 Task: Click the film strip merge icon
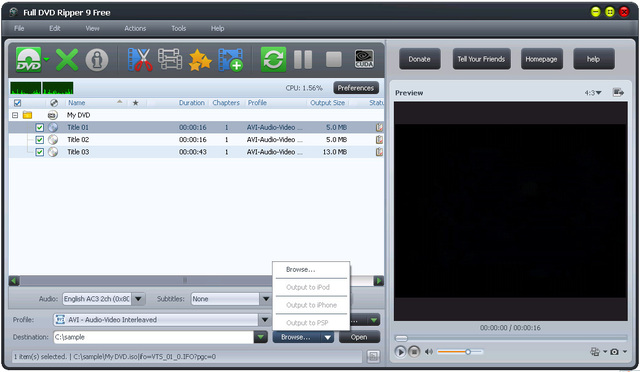pyautogui.click(x=170, y=60)
